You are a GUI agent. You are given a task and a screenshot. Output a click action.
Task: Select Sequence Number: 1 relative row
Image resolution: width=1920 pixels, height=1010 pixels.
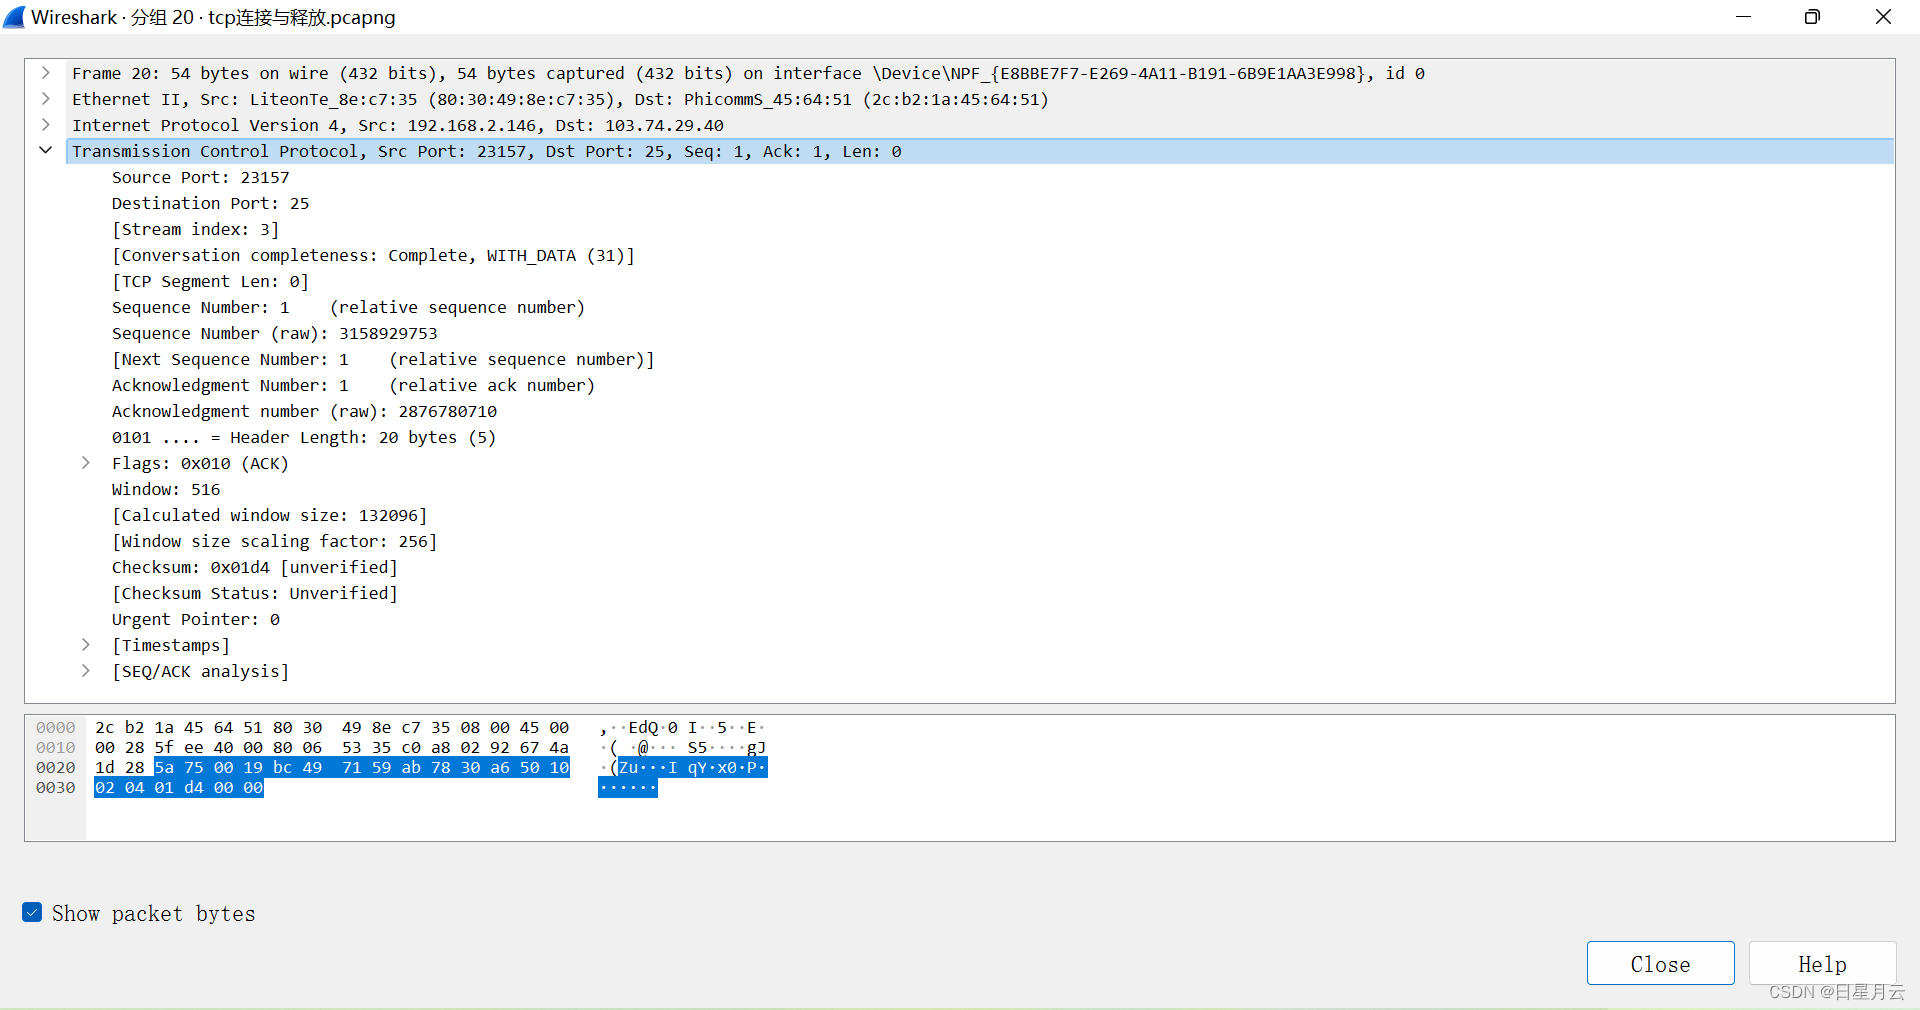point(349,307)
